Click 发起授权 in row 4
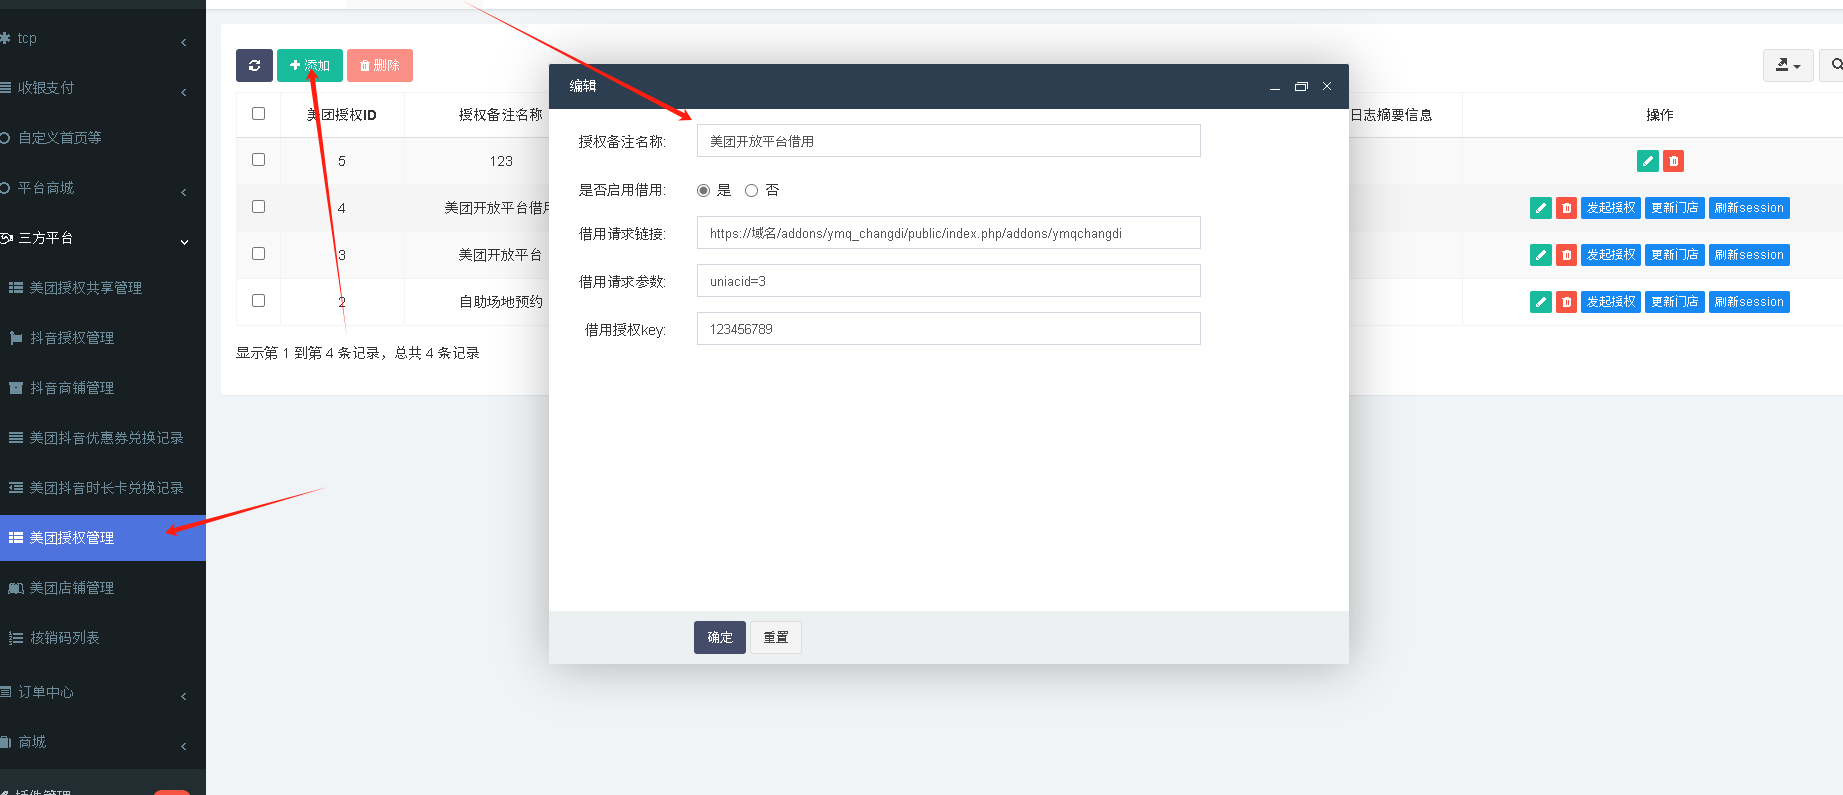The image size is (1843, 795). [x=1611, y=208]
